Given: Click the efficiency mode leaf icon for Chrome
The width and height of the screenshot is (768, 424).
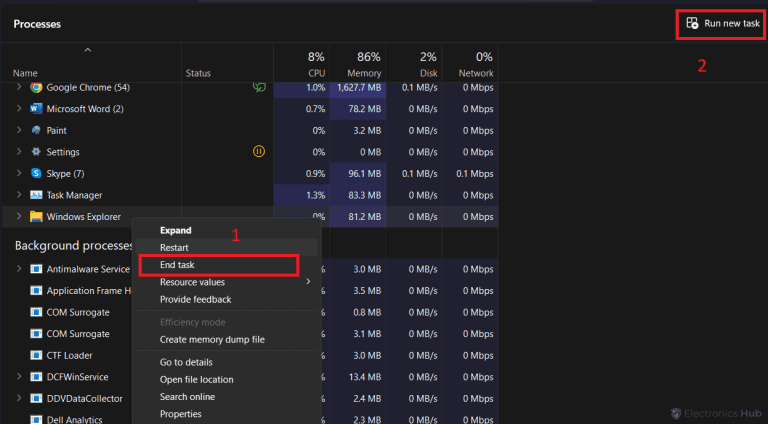Looking at the screenshot, I should [258, 88].
